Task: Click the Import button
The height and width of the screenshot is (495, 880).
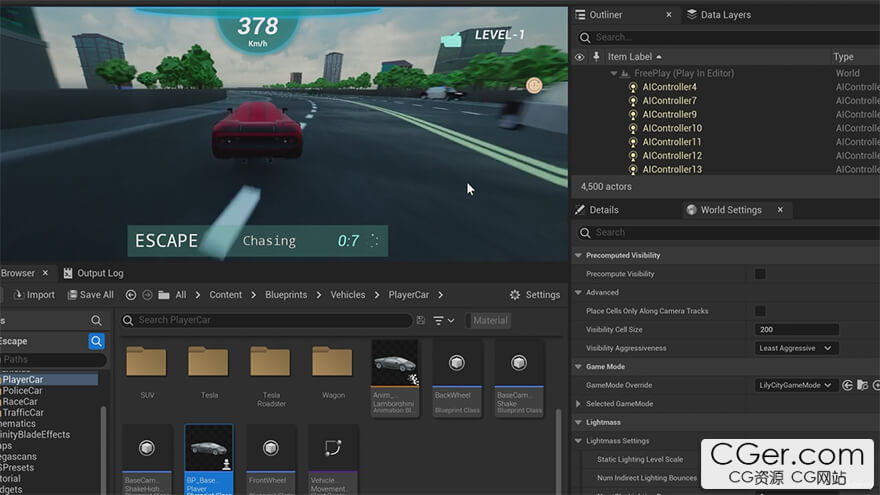Action: 34,295
